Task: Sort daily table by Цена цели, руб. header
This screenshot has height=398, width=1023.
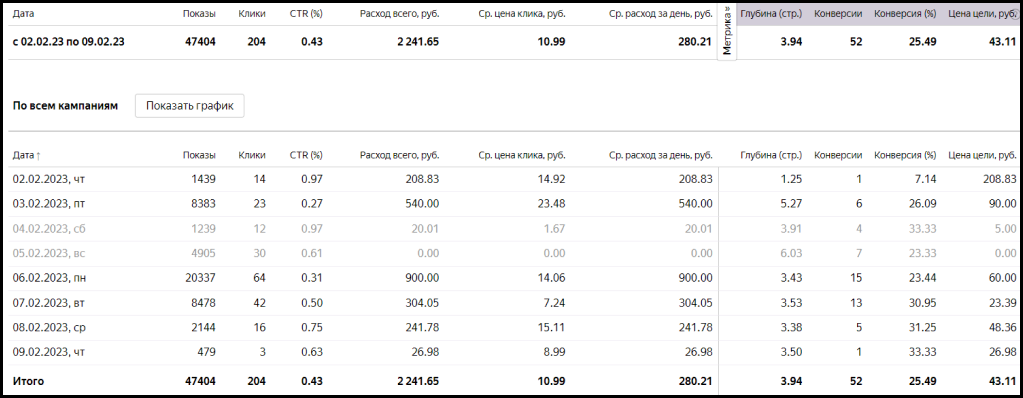Action: tap(982, 155)
